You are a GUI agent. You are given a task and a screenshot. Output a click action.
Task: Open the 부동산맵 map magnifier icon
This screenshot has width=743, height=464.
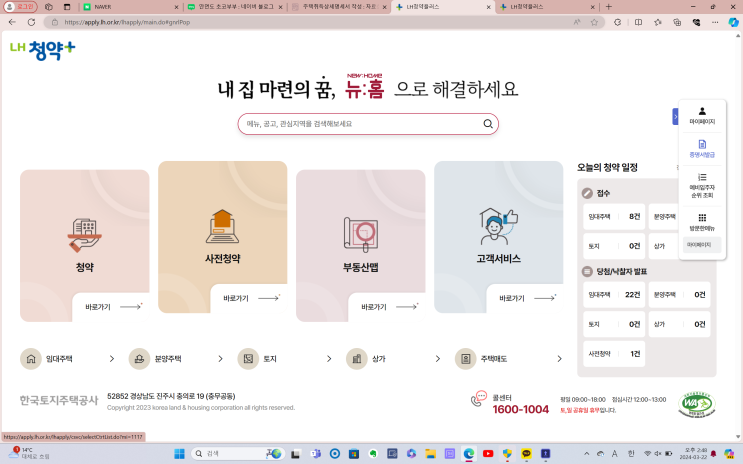pos(361,234)
